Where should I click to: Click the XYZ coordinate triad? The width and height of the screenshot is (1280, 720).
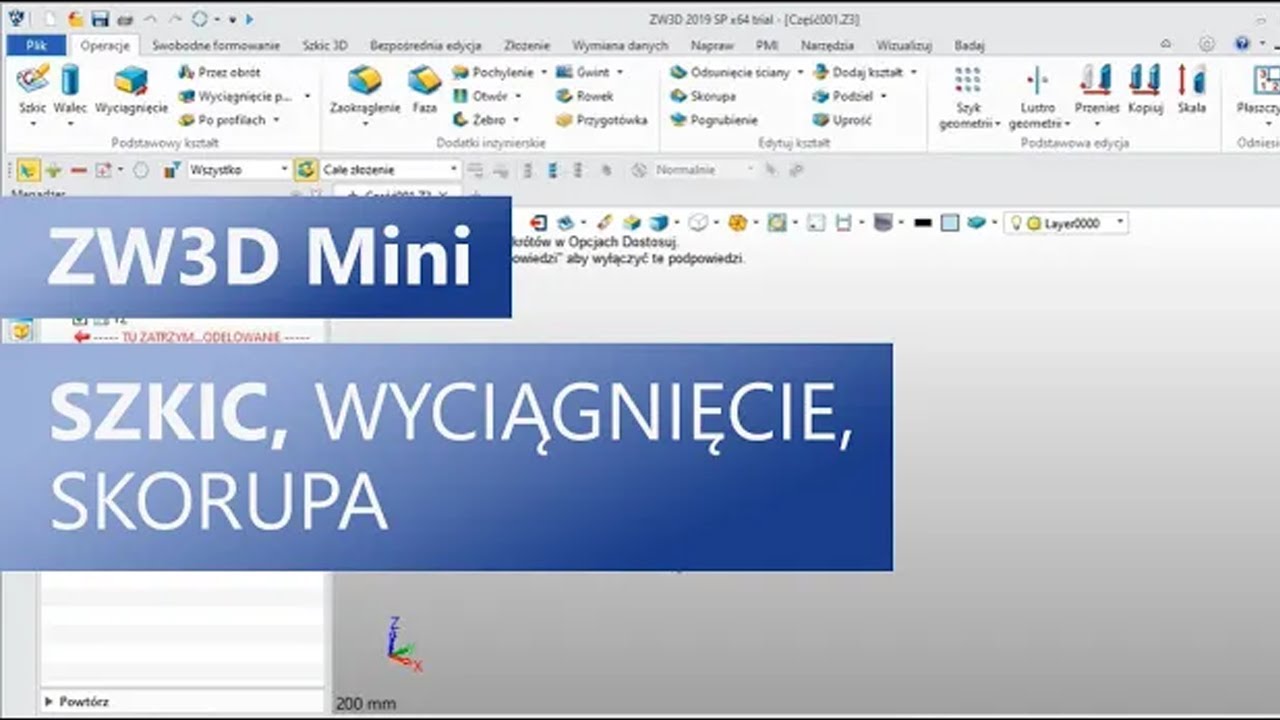(403, 644)
